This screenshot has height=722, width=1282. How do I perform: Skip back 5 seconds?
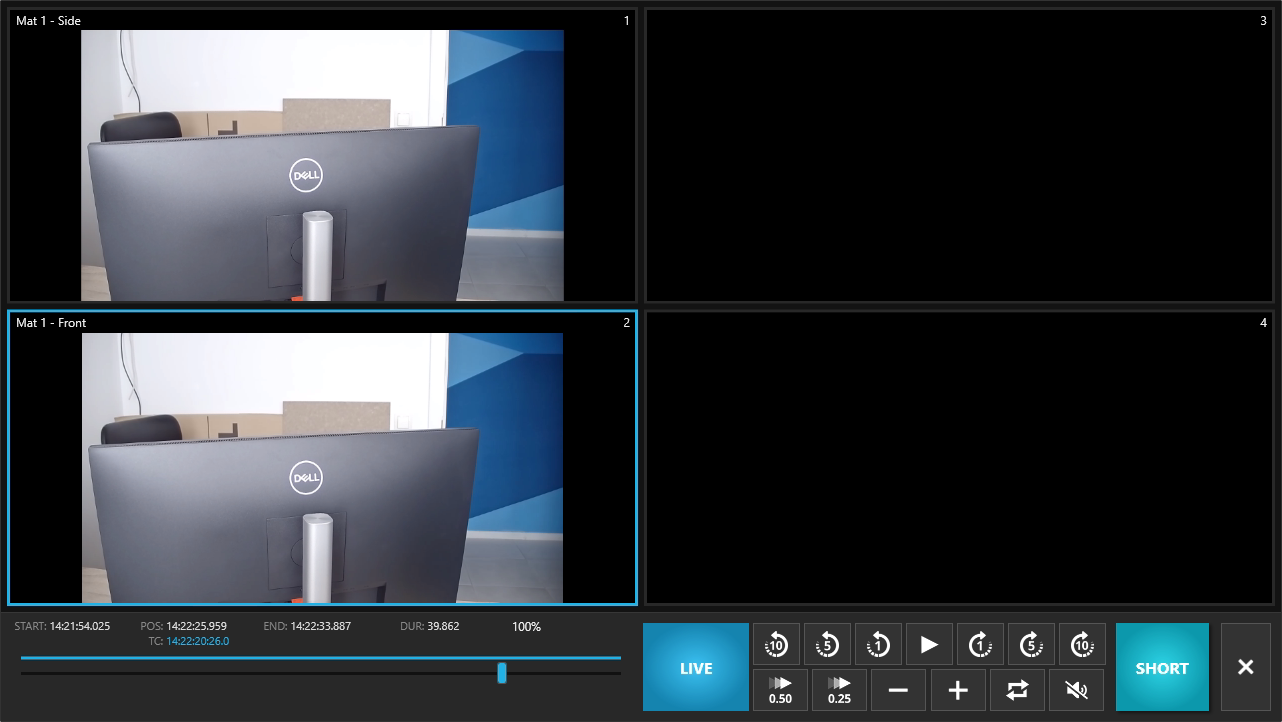point(828,645)
